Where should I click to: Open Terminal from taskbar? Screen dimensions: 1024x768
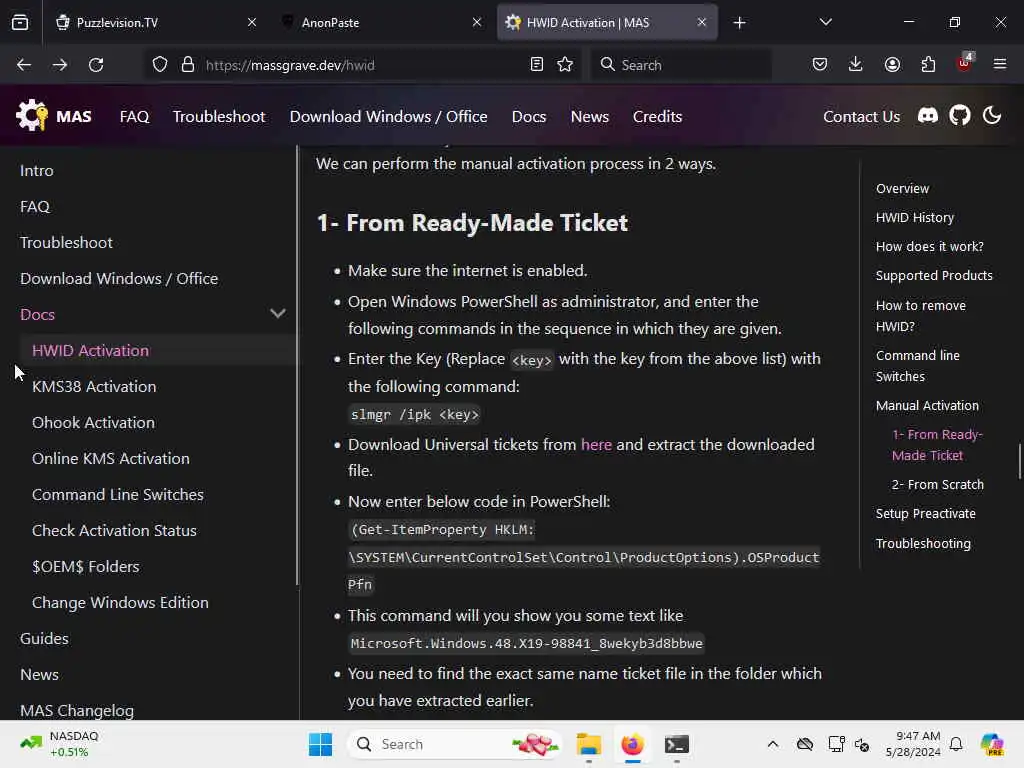click(x=677, y=744)
